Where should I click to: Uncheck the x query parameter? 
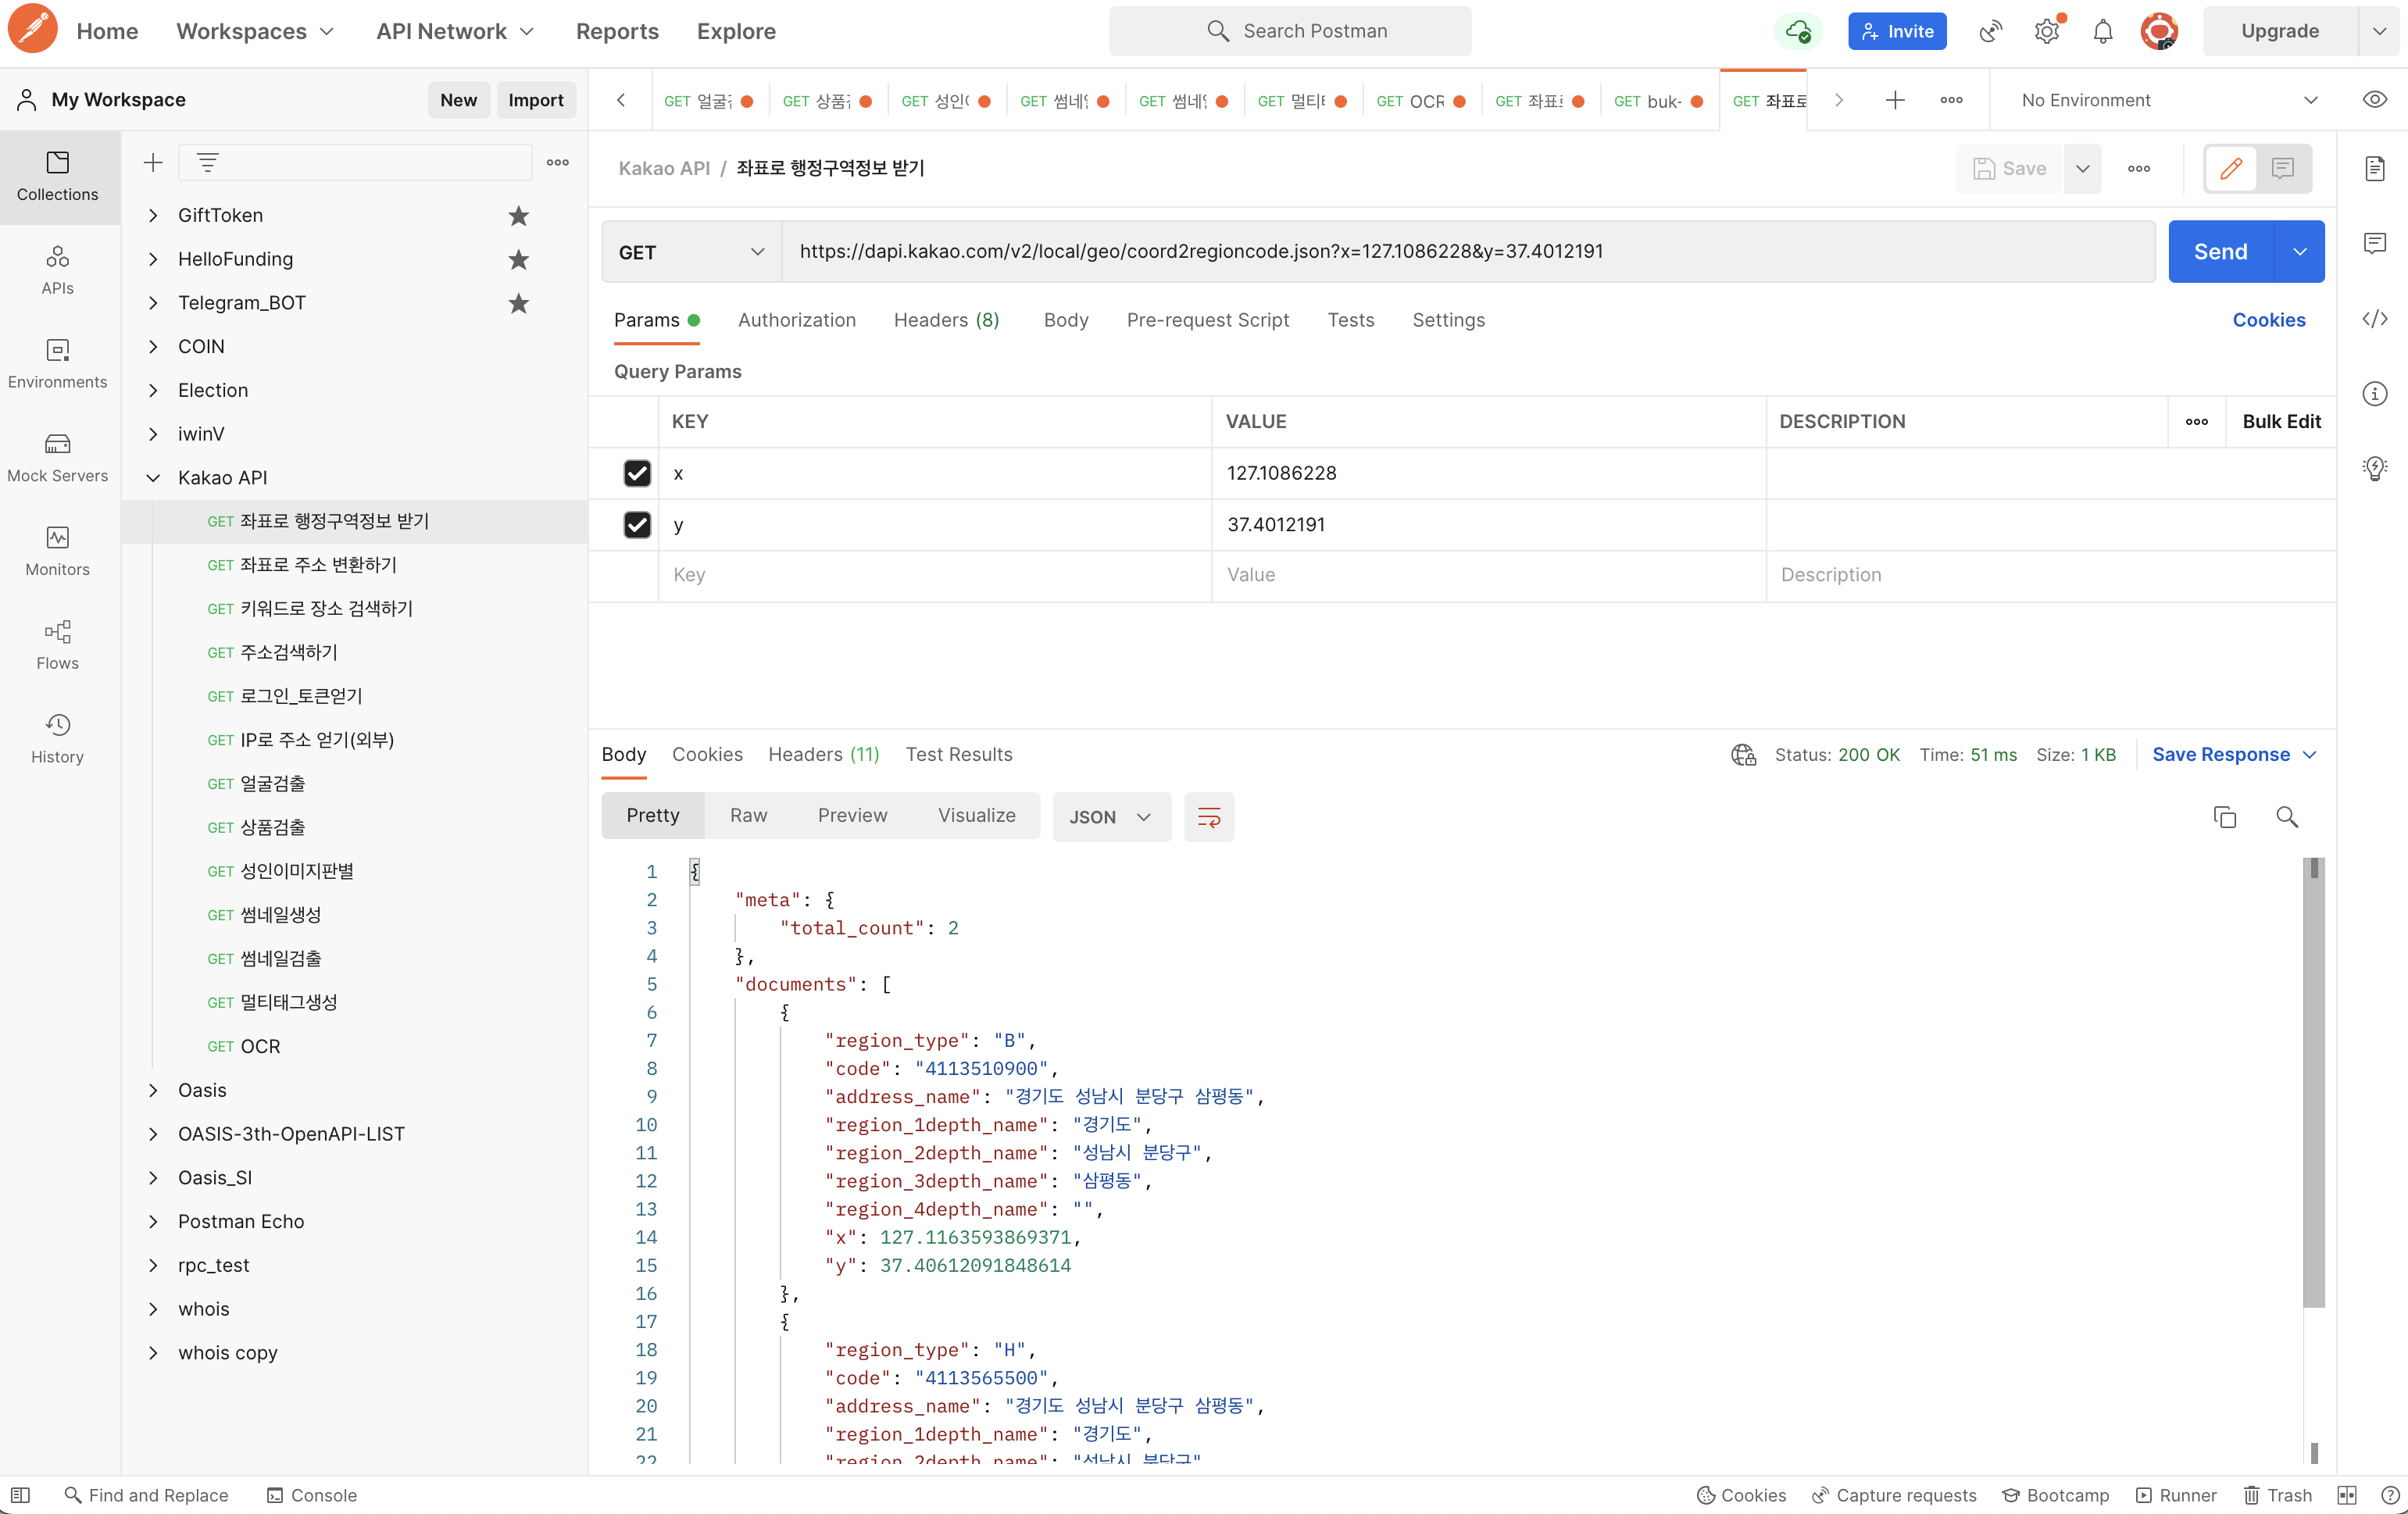click(x=637, y=473)
